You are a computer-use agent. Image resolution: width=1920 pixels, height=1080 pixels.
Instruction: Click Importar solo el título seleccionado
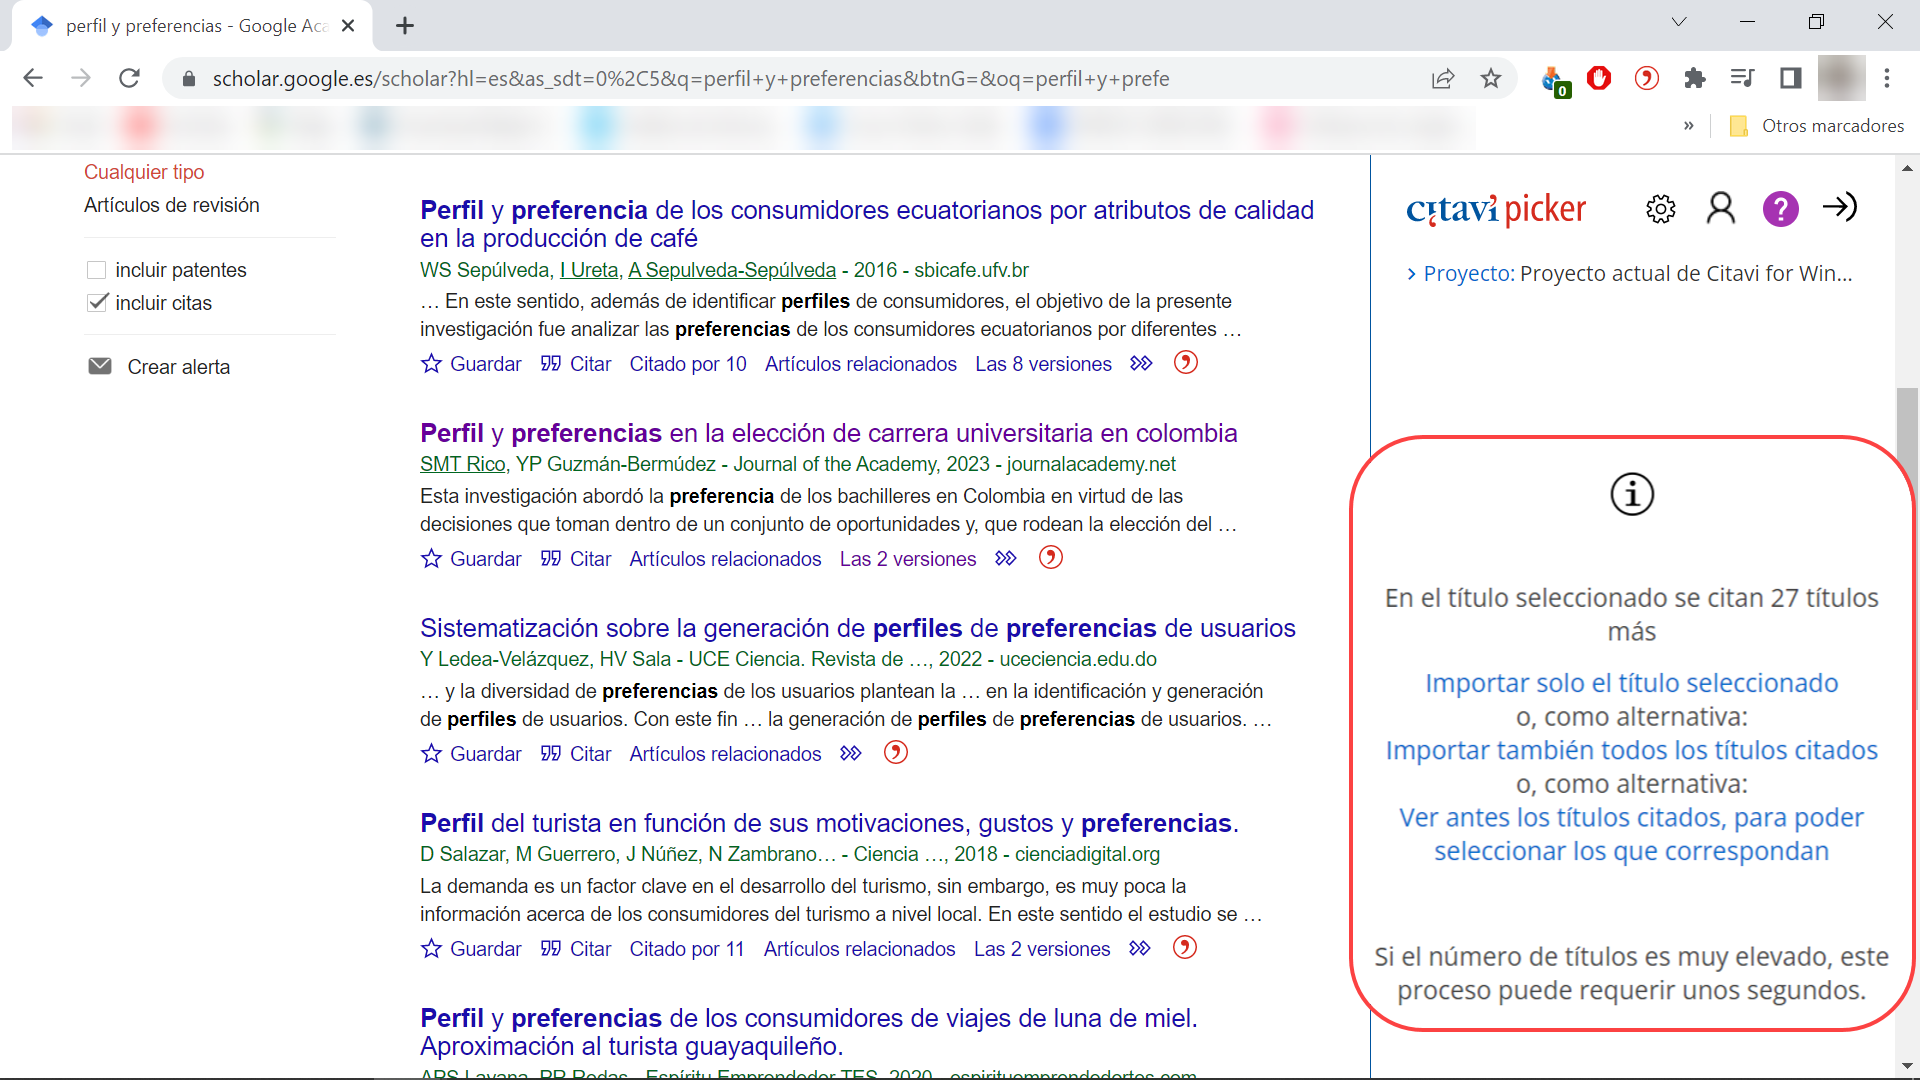tap(1631, 683)
